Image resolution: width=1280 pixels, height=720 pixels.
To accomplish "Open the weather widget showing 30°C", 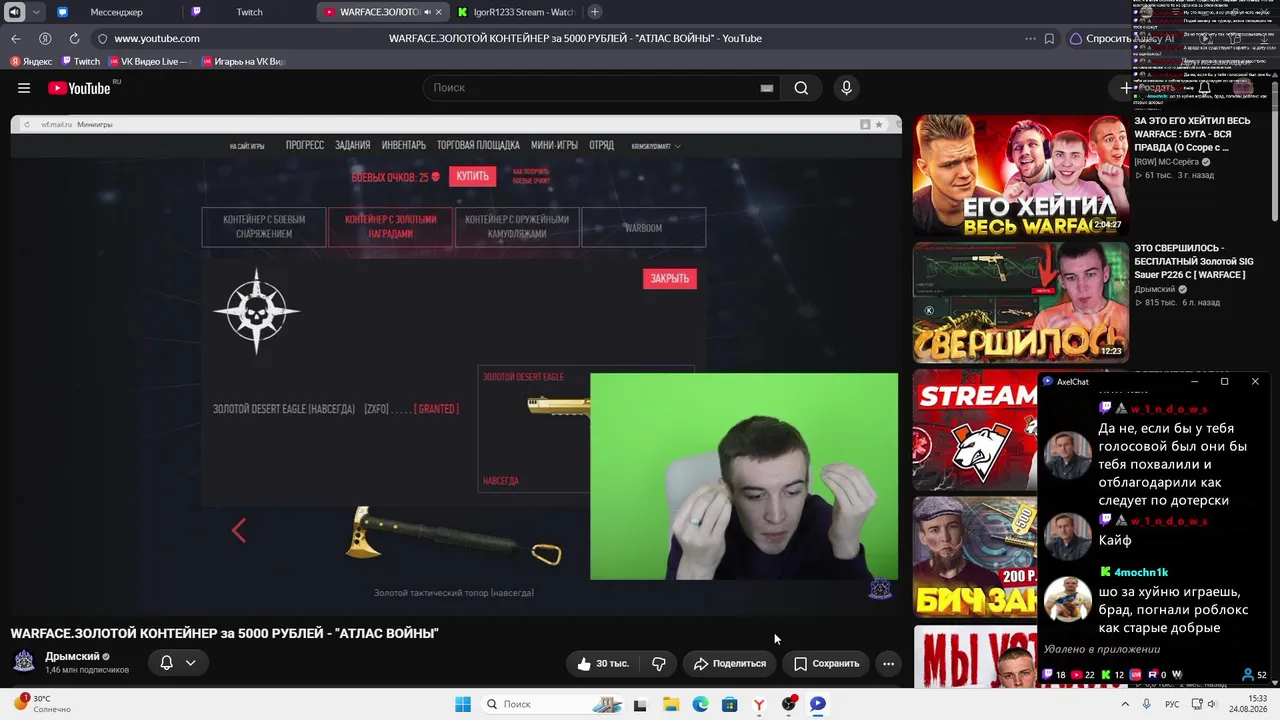I will pyautogui.click(x=42, y=704).
